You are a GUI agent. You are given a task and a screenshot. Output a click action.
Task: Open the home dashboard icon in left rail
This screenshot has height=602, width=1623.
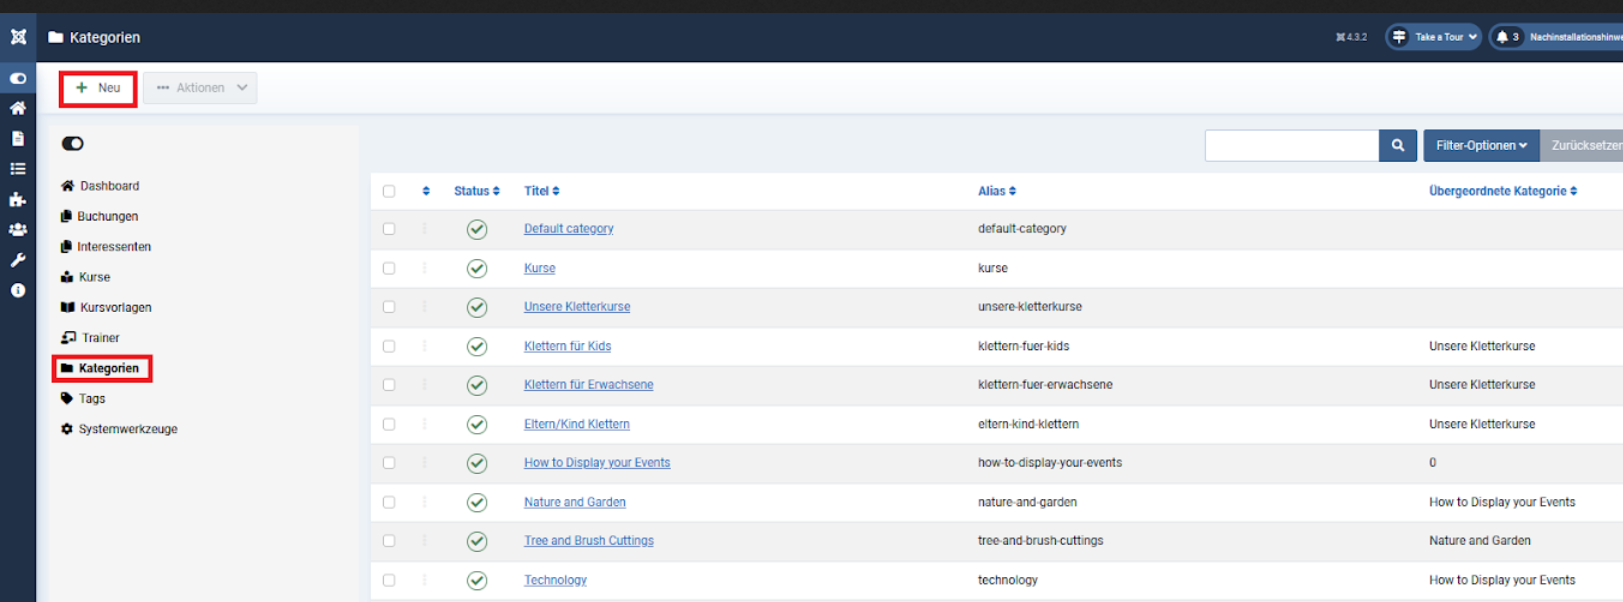point(18,108)
